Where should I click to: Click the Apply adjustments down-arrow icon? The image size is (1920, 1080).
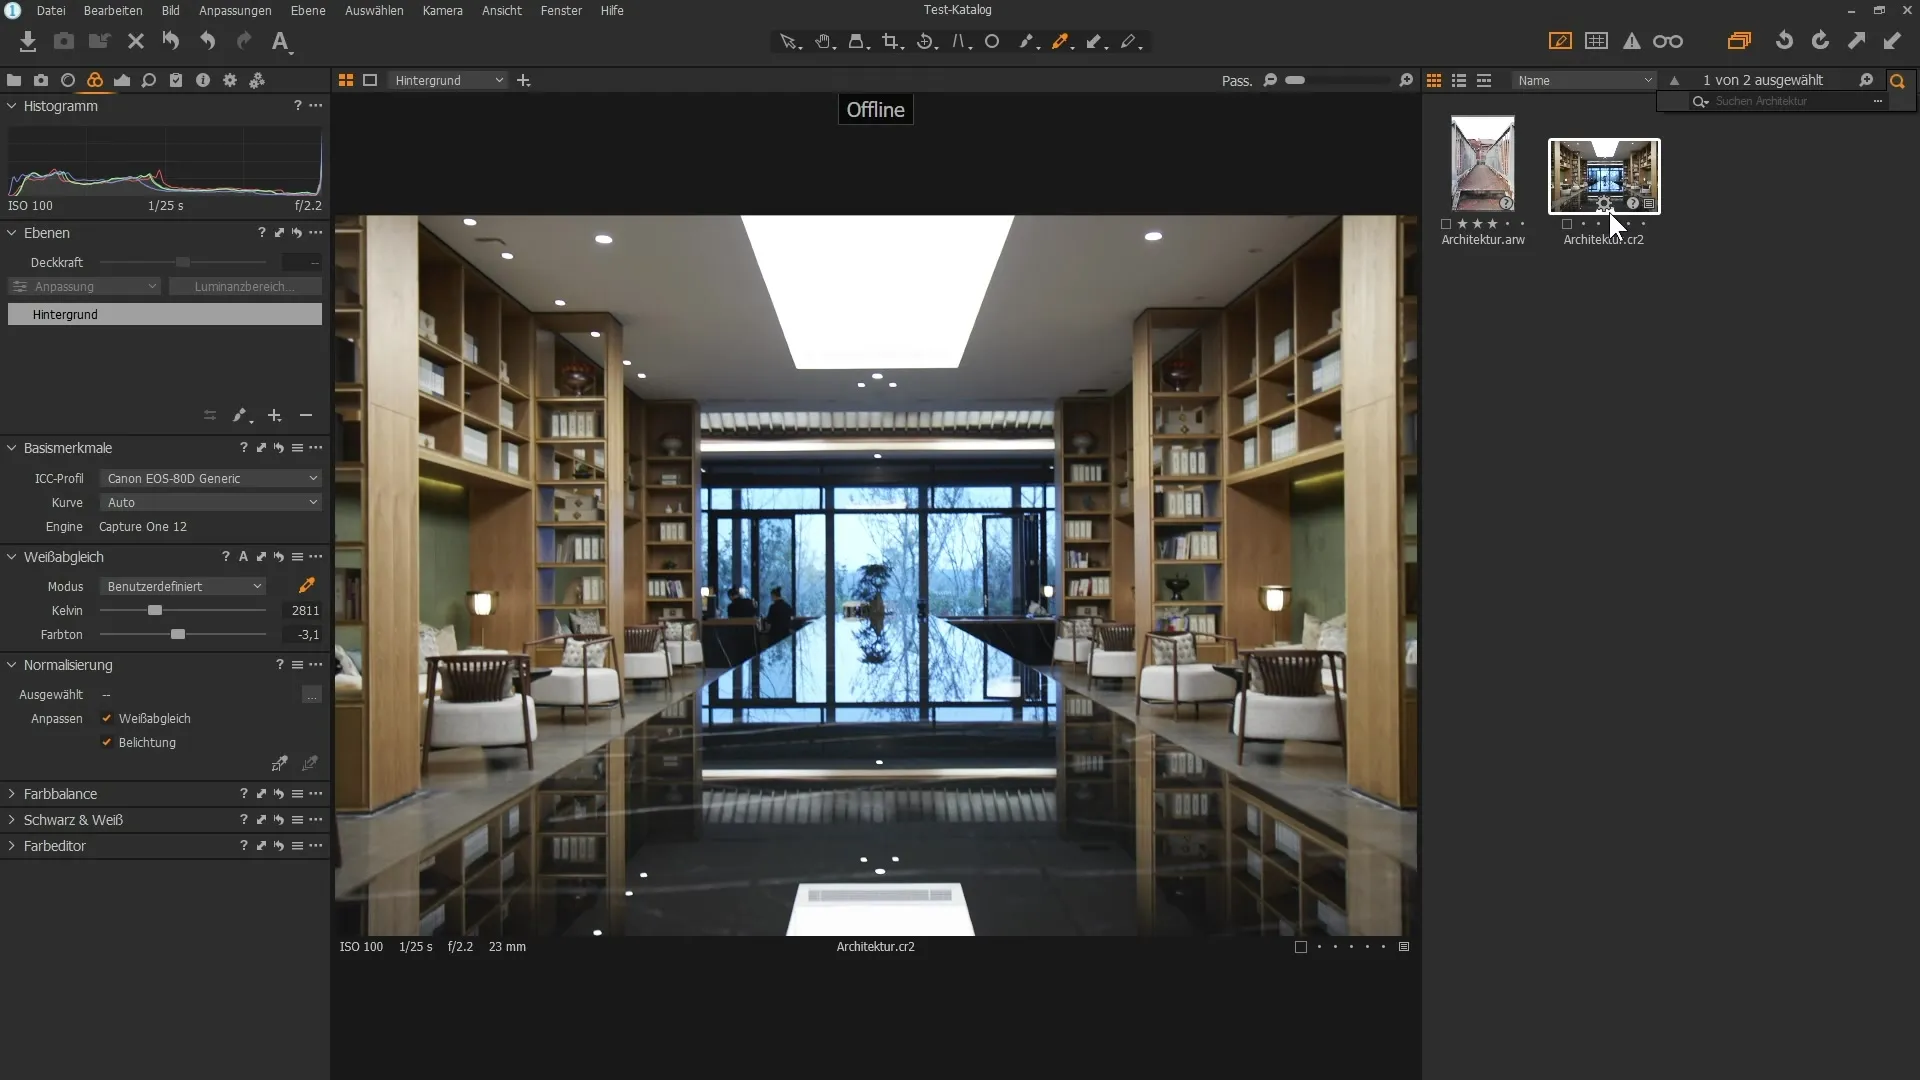point(1892,41)
